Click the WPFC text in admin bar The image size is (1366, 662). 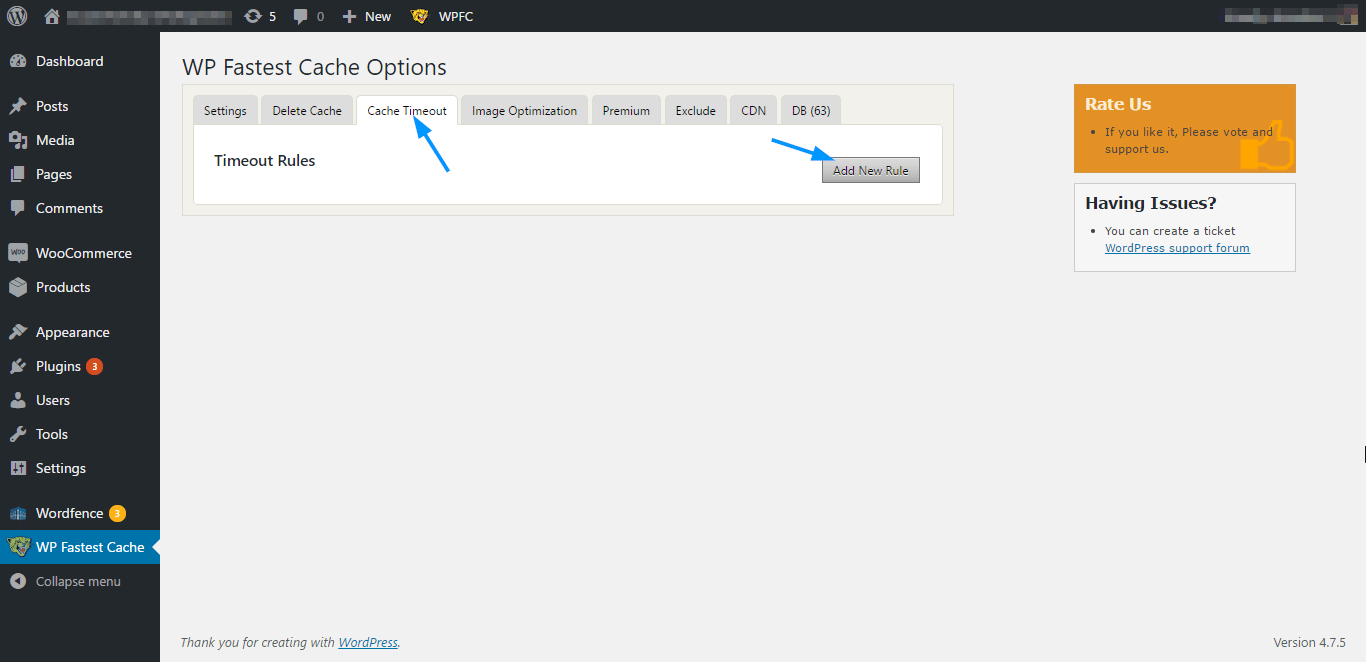[x=456, y=16]
